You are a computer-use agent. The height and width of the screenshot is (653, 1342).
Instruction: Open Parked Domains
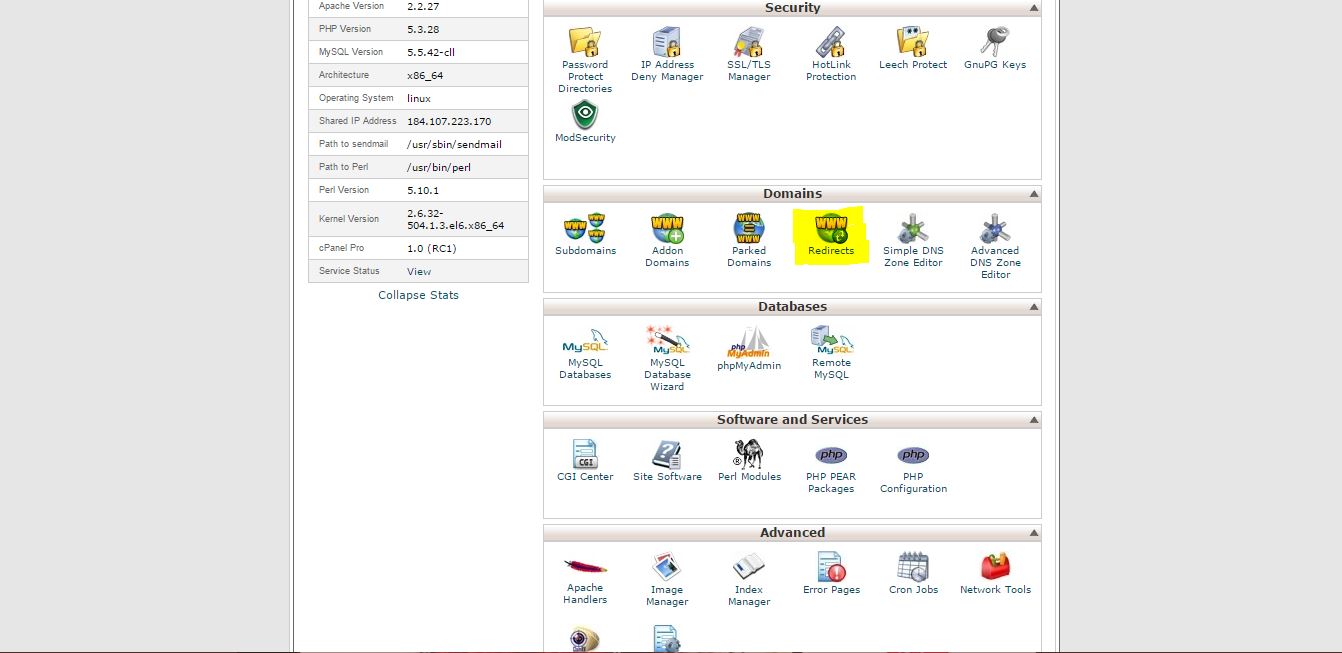tap(749, 240)
